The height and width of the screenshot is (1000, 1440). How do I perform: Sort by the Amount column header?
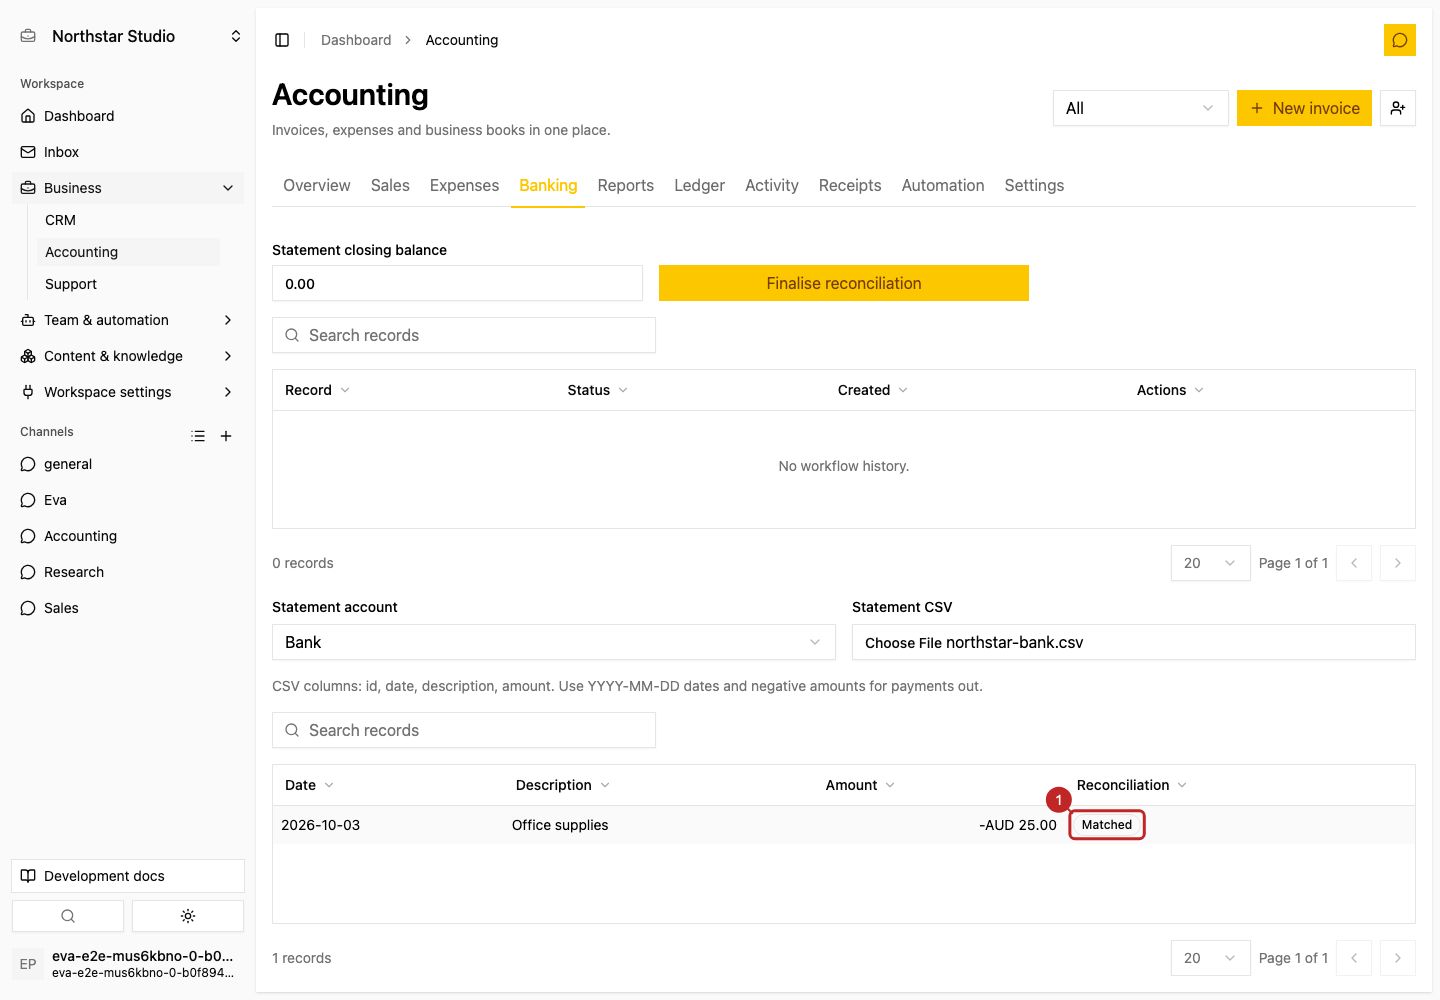860,785
